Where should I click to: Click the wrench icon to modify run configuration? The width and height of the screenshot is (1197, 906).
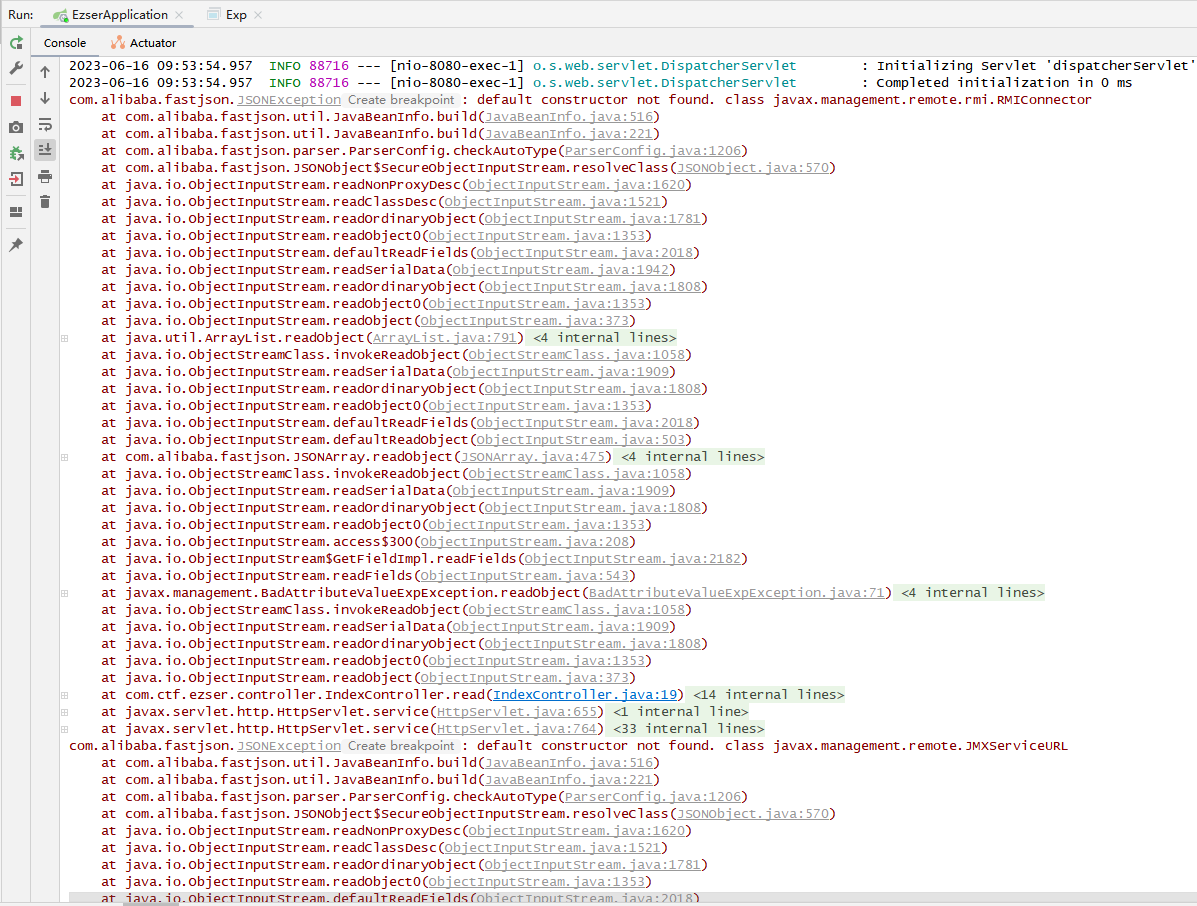pyautogui.click(x=16, y=69)
